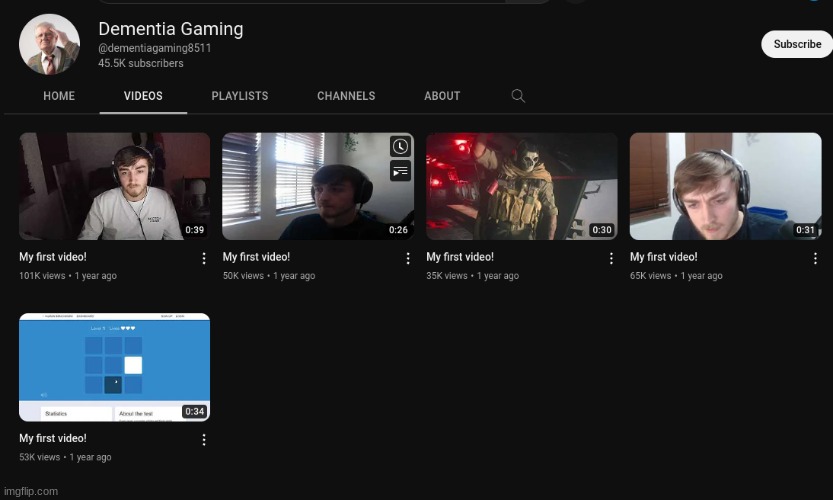This screenshot has width=833, height=500.
Task: Open the options menu for the 53K views video
Action: [204, 439]
